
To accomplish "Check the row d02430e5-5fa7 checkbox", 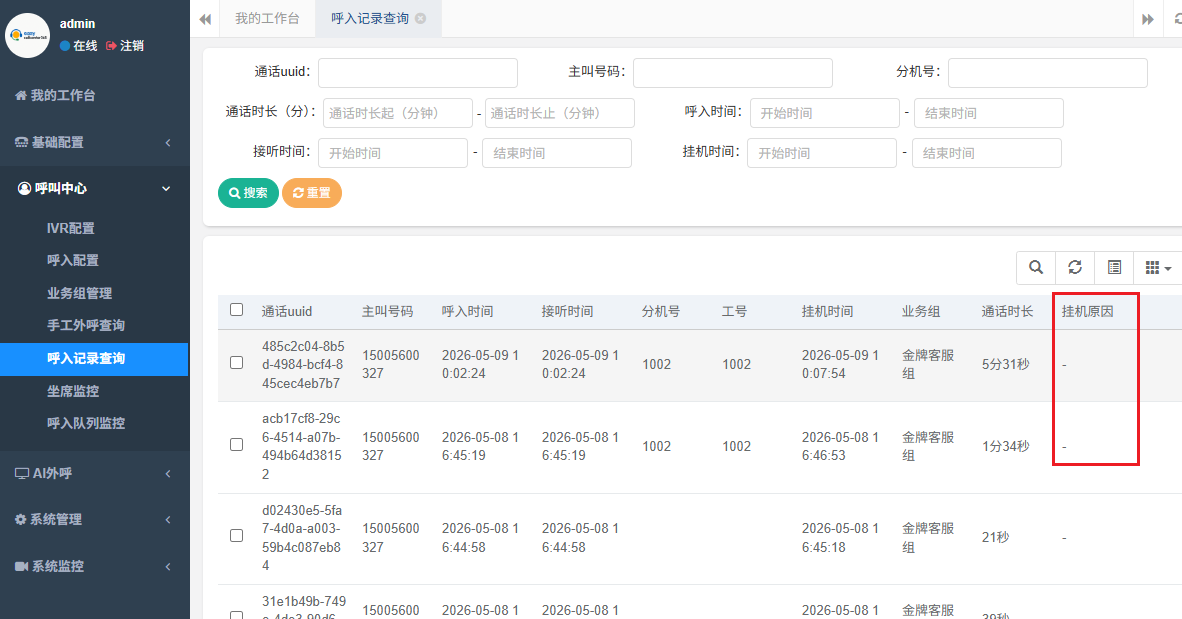I will (x=237, y=535).
